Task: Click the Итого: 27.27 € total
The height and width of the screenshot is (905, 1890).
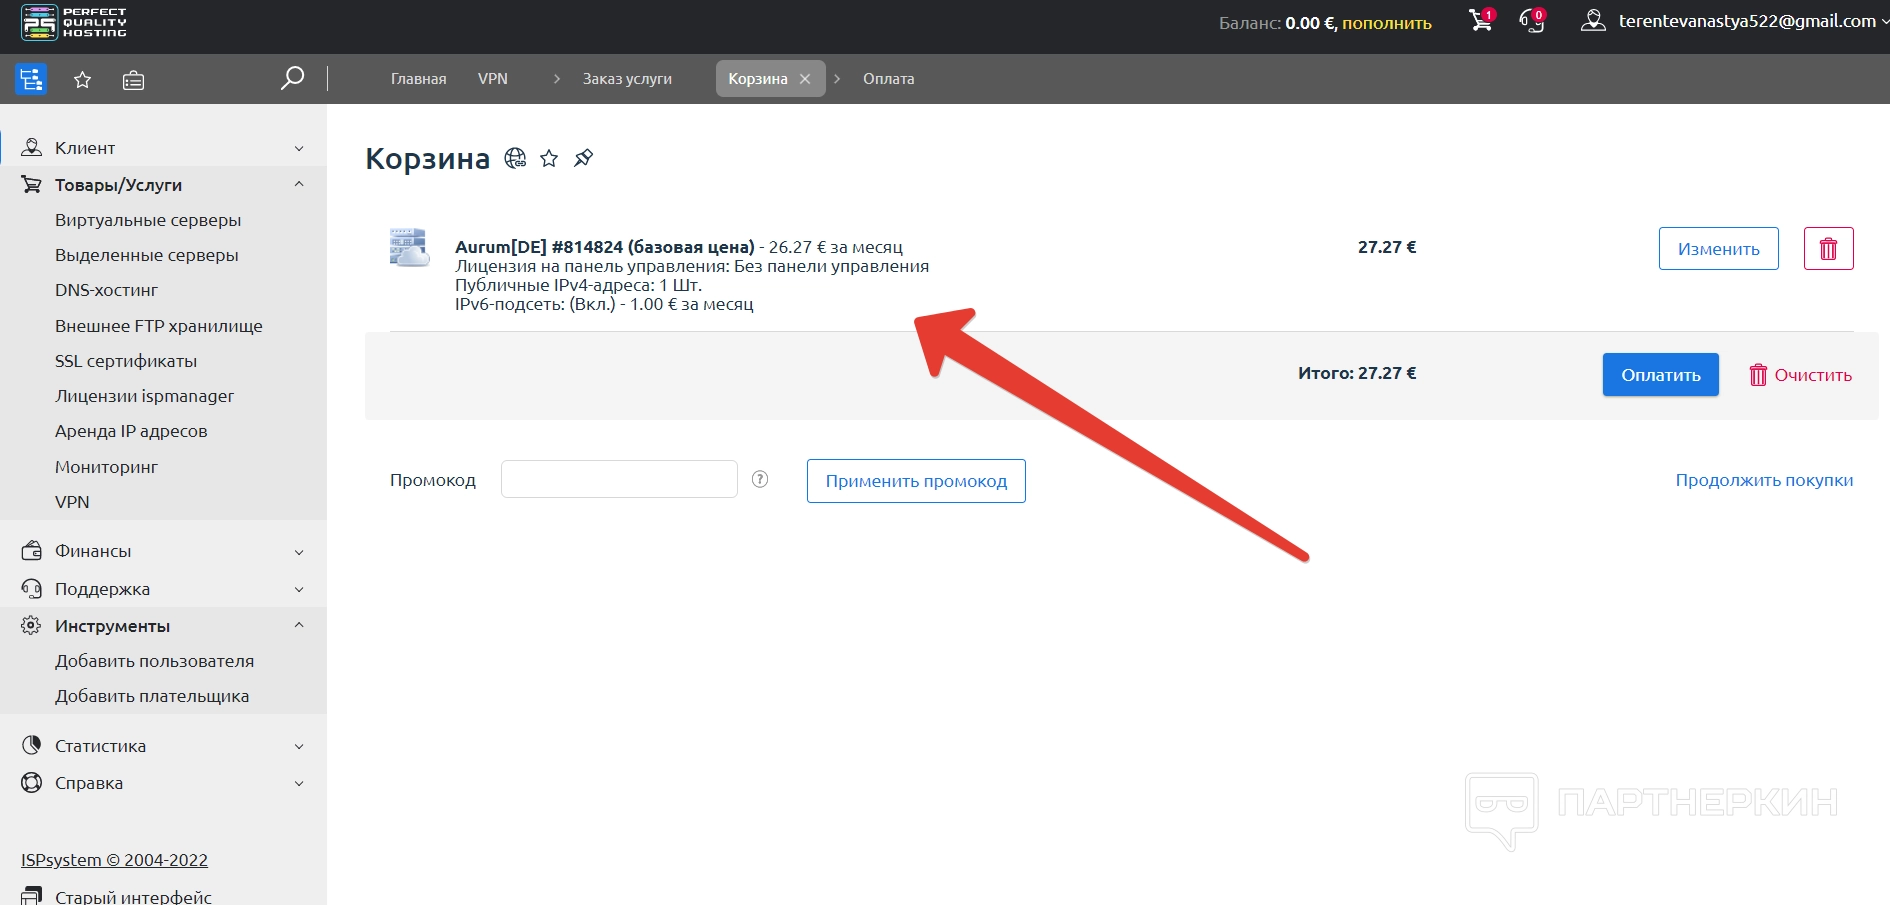Action: [1357, 373]
